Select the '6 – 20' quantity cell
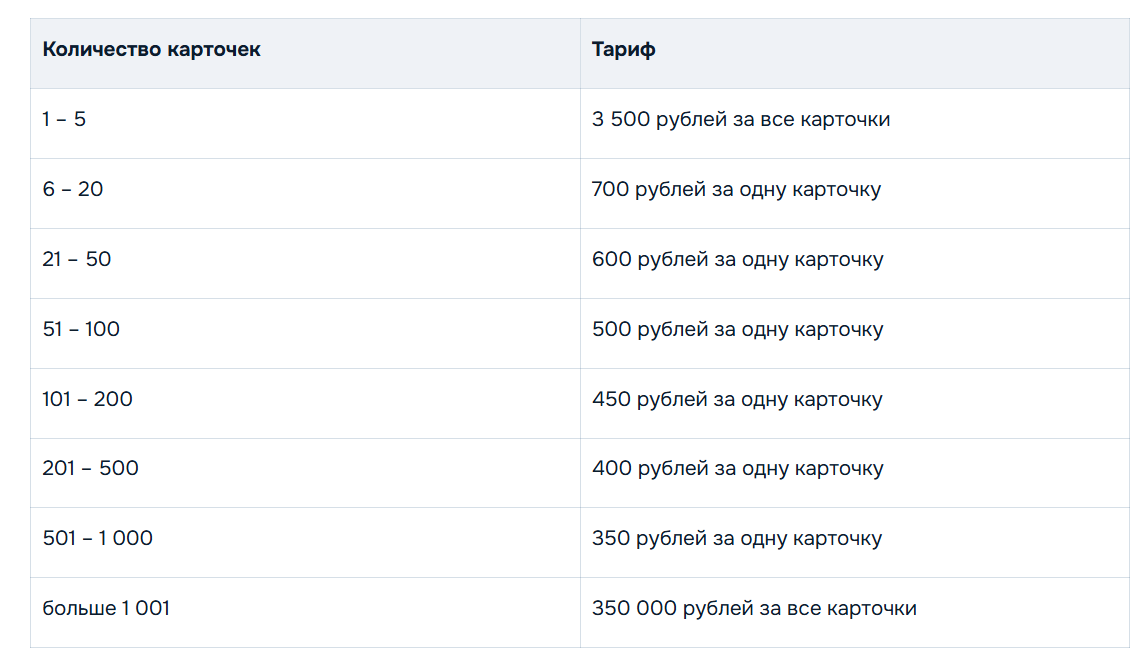The width and height of the screenshot is (1142, 658). (x=73, y=190)
